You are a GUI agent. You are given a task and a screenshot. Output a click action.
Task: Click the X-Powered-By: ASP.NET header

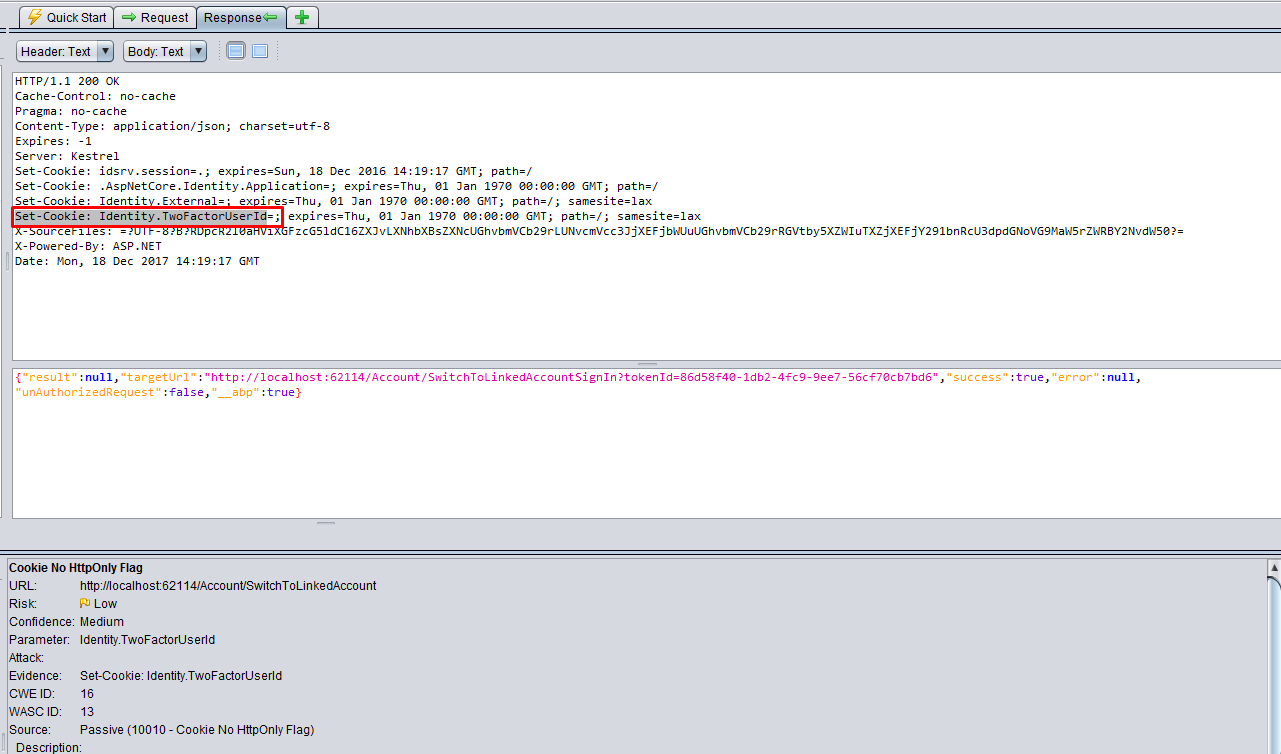(88, 246)
